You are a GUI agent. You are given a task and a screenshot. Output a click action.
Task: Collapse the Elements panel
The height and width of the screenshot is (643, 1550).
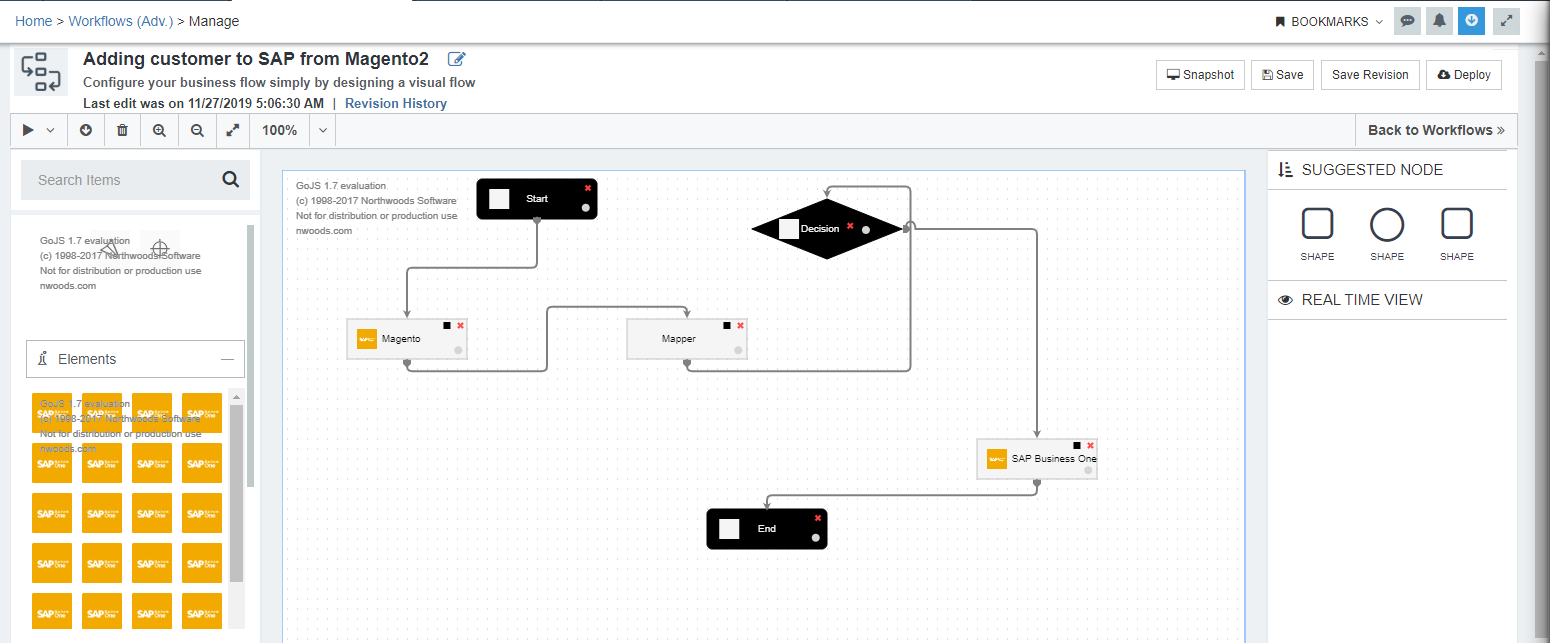coord(228,359)
